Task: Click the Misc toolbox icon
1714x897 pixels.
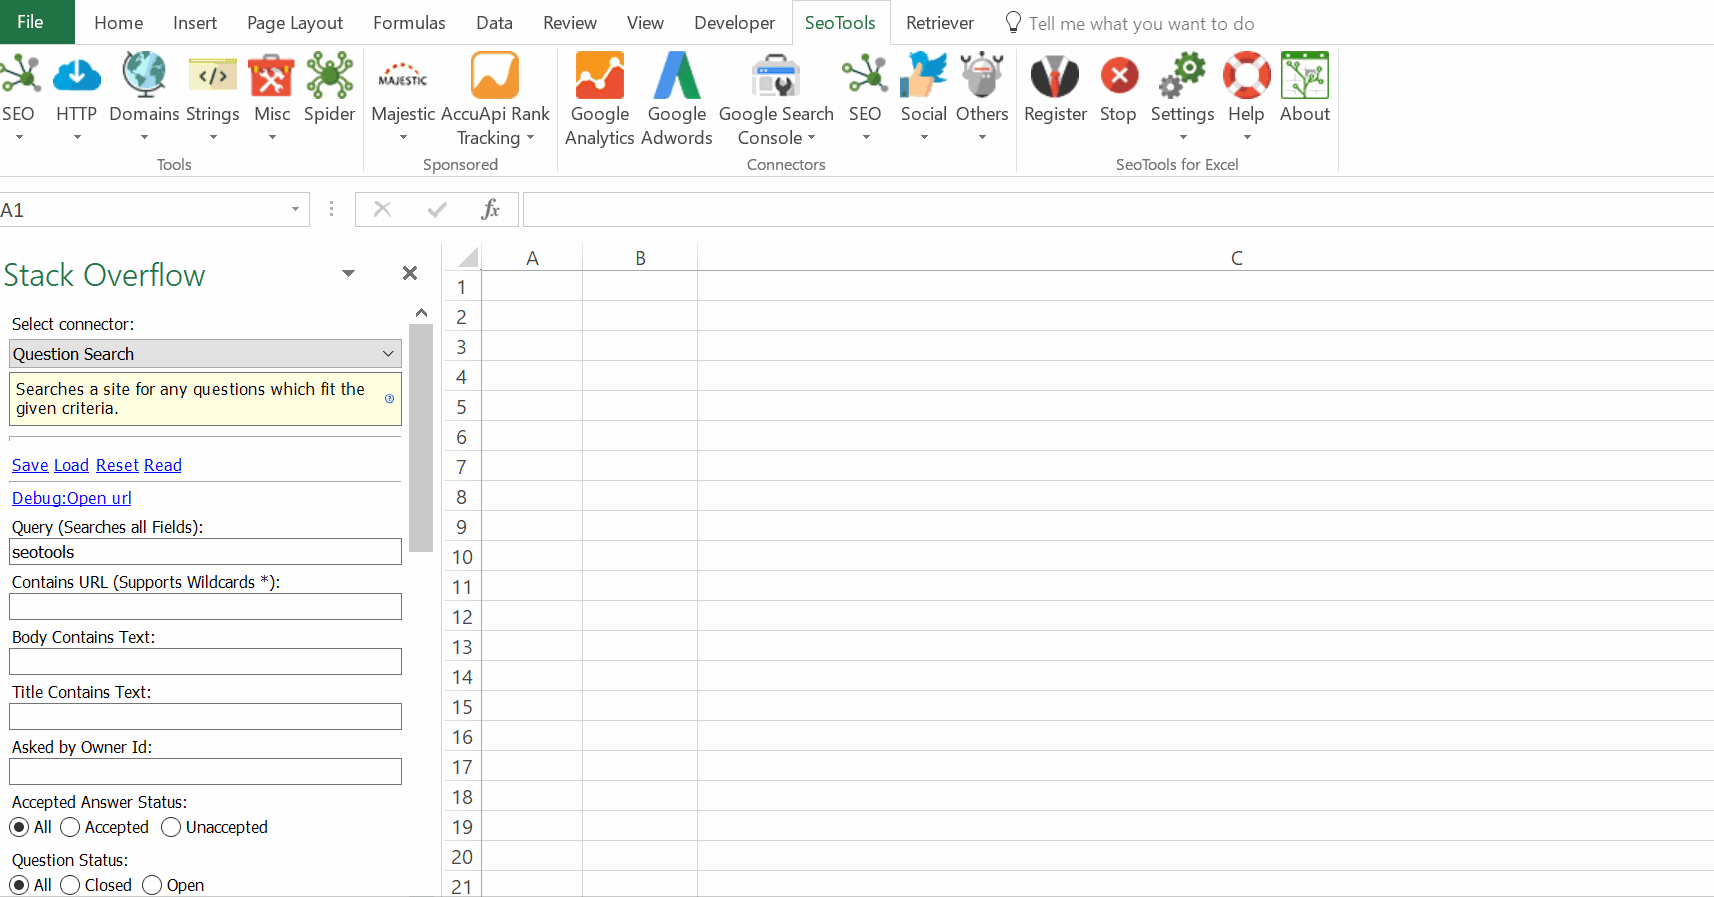Action: pos(271,76)
